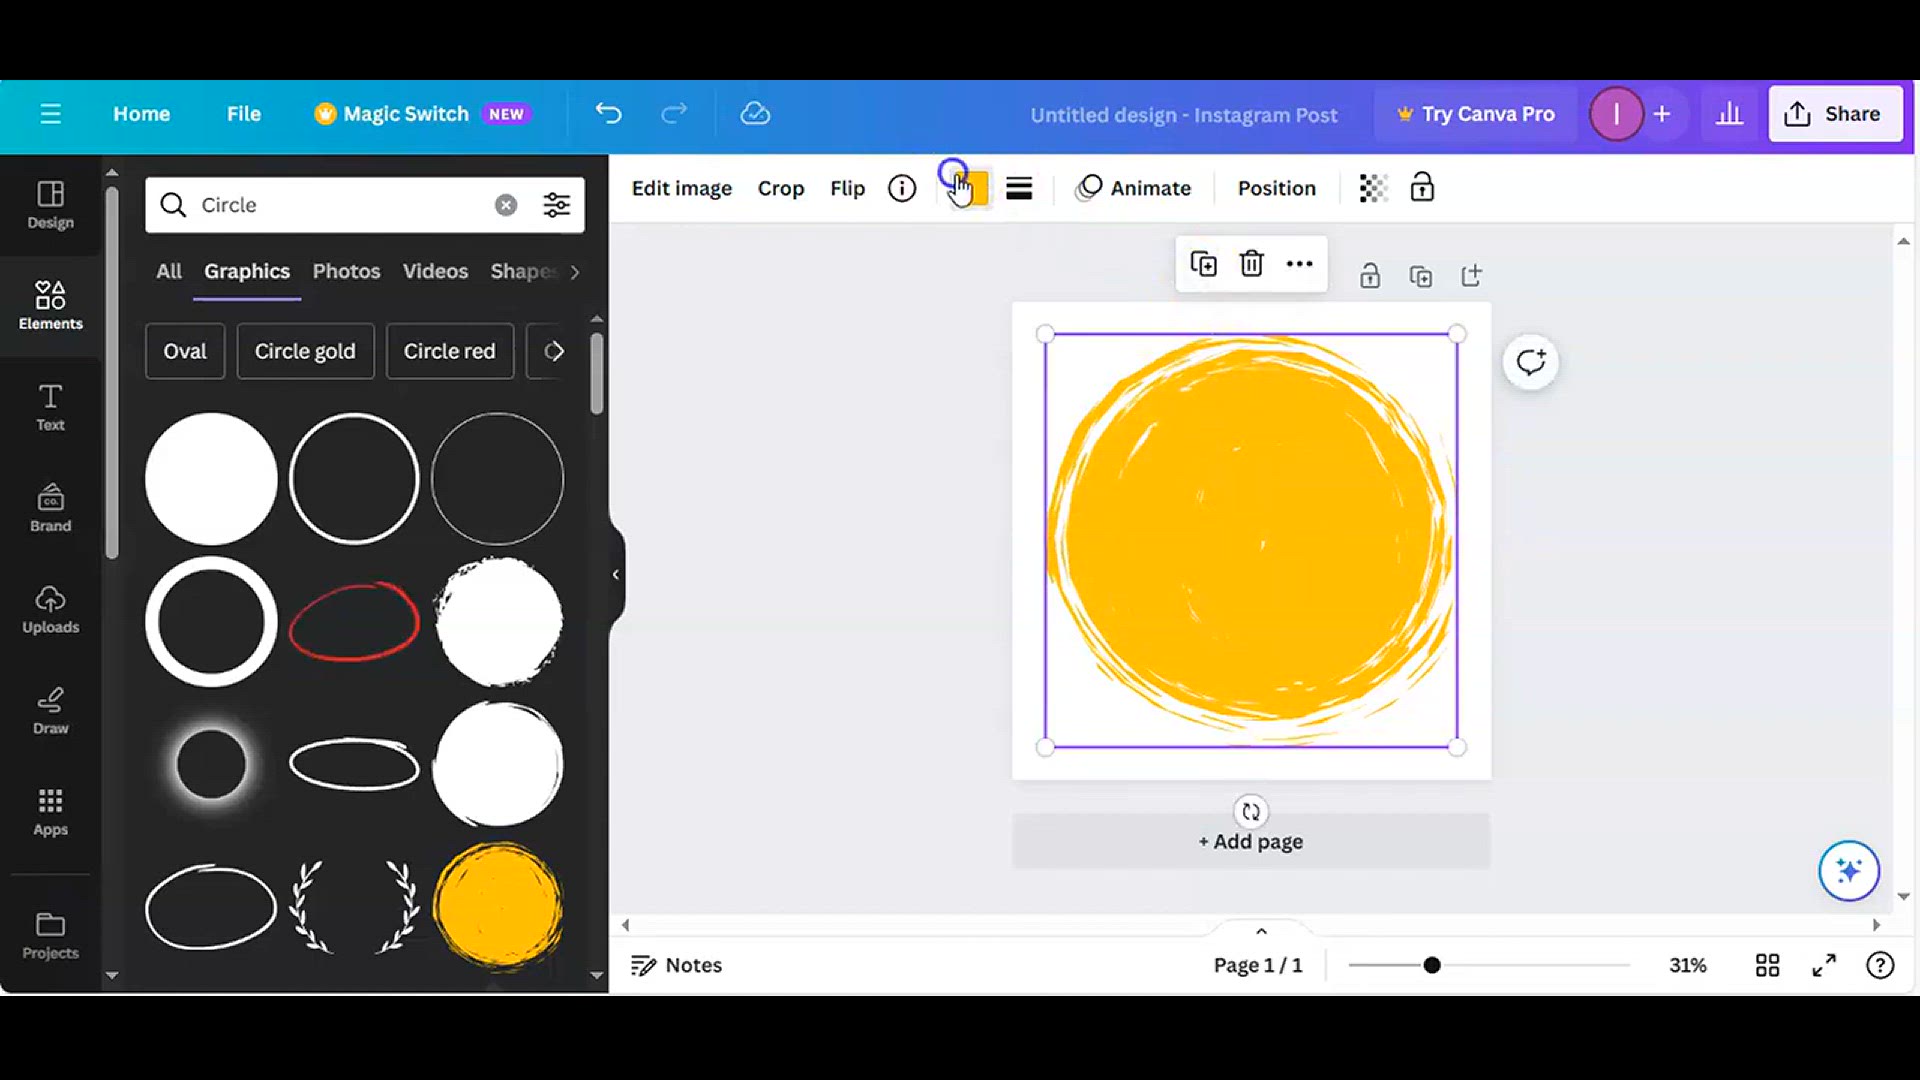The height and width of the screenshot is (1080, 1920).
Task: Open the yellow color swatch
Action: pos(972,188)
